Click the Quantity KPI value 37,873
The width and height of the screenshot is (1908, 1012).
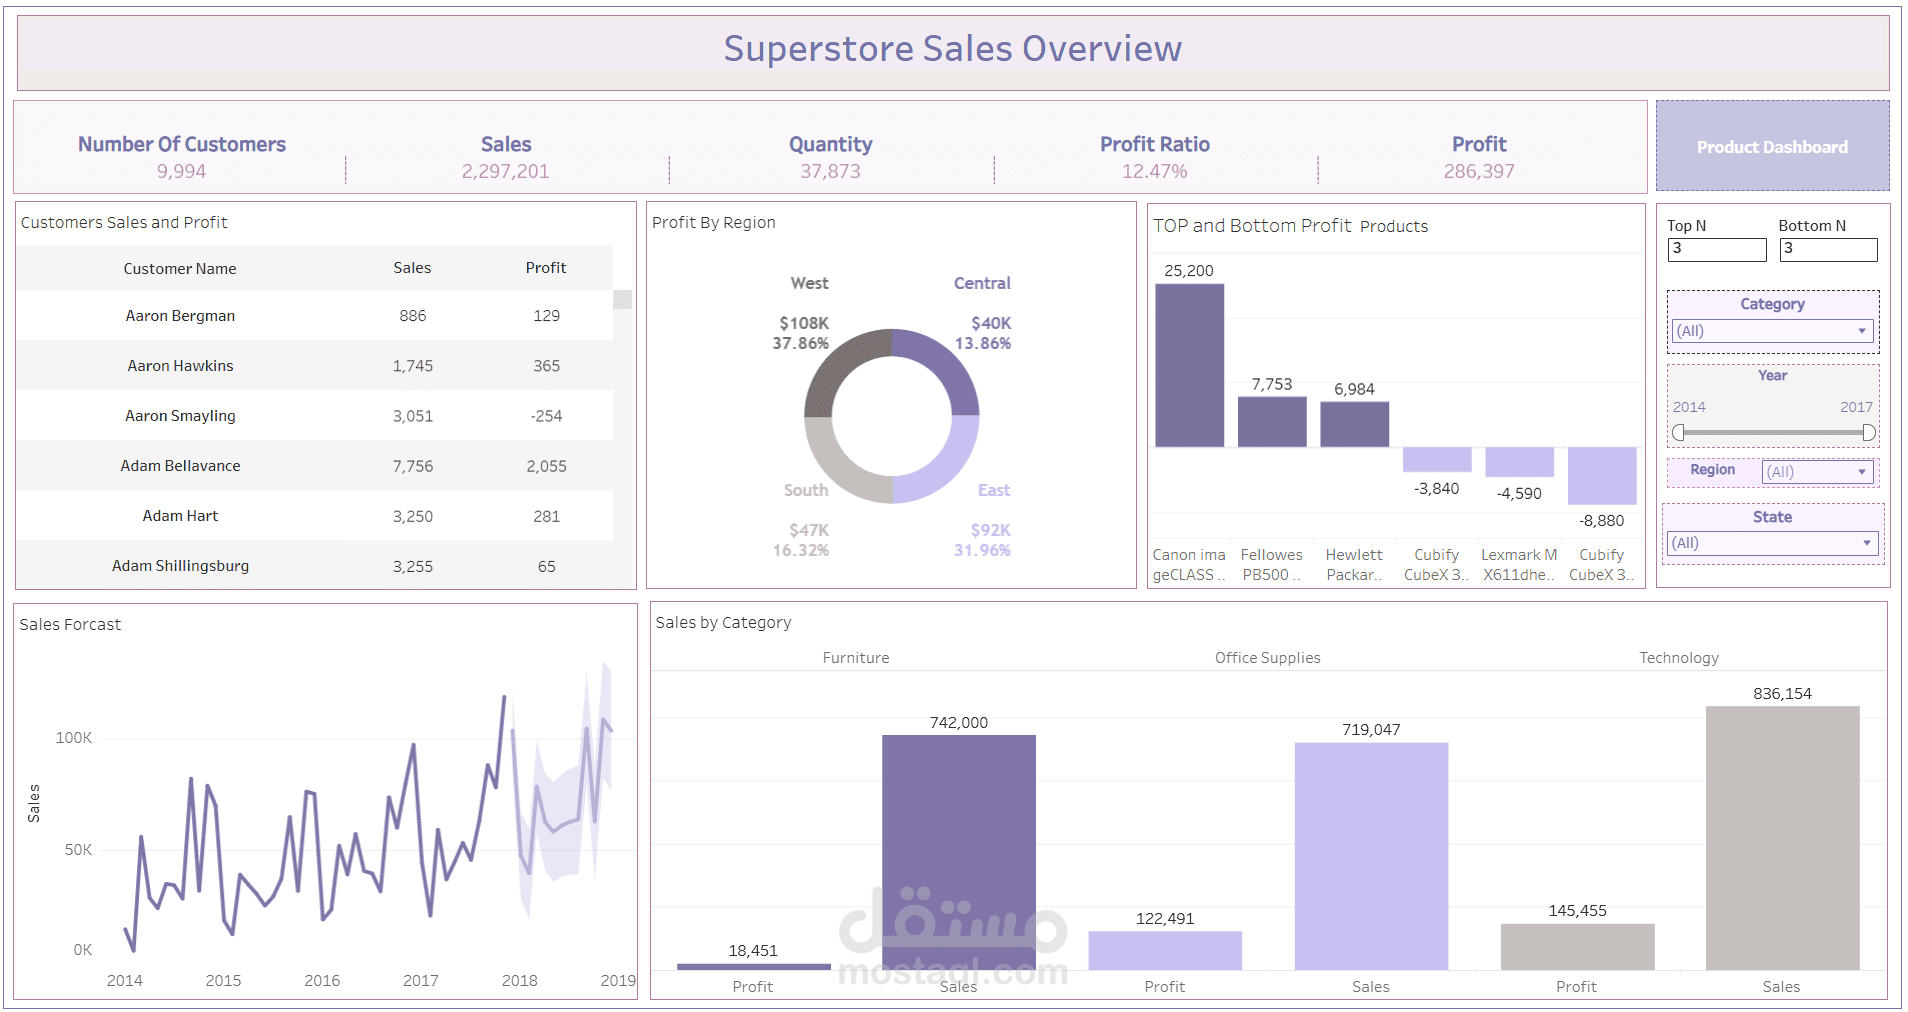point(830,171)
